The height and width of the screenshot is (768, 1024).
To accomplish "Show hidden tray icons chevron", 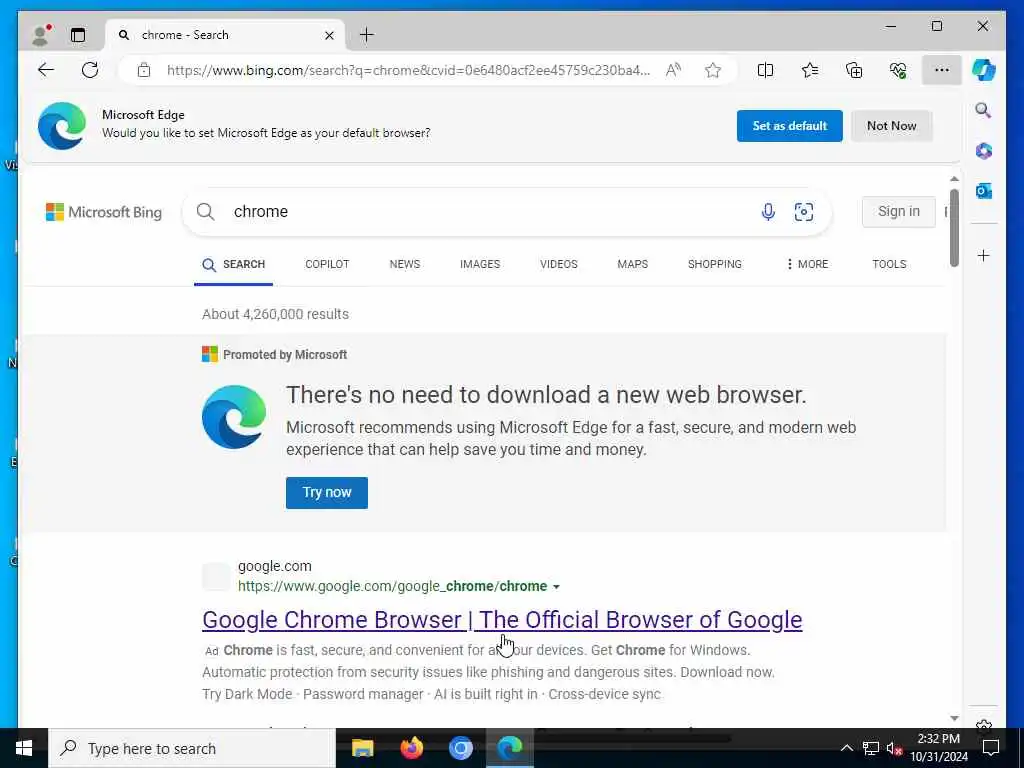I will coord(846,748).
